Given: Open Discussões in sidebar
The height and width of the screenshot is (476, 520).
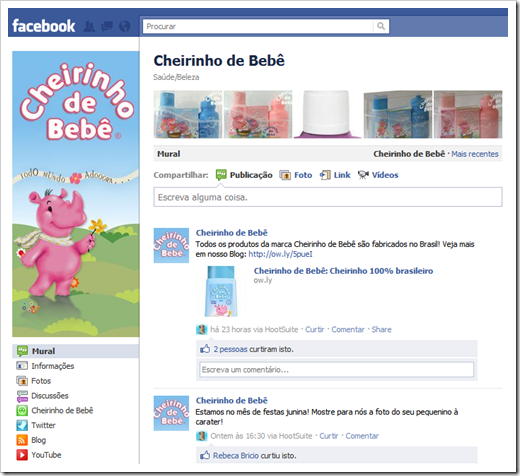Looking at the screenshot, I should tap(42, 396).
